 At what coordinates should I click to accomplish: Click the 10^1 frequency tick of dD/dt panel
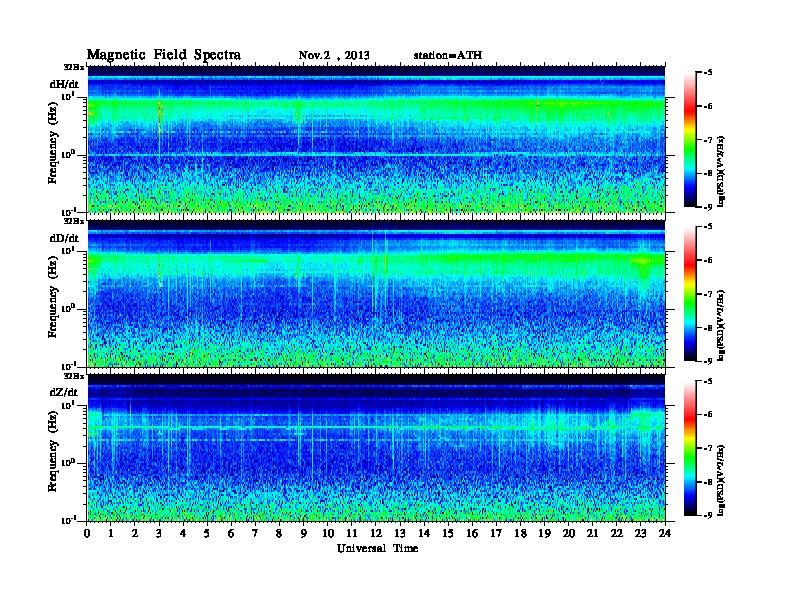(68, 251)
